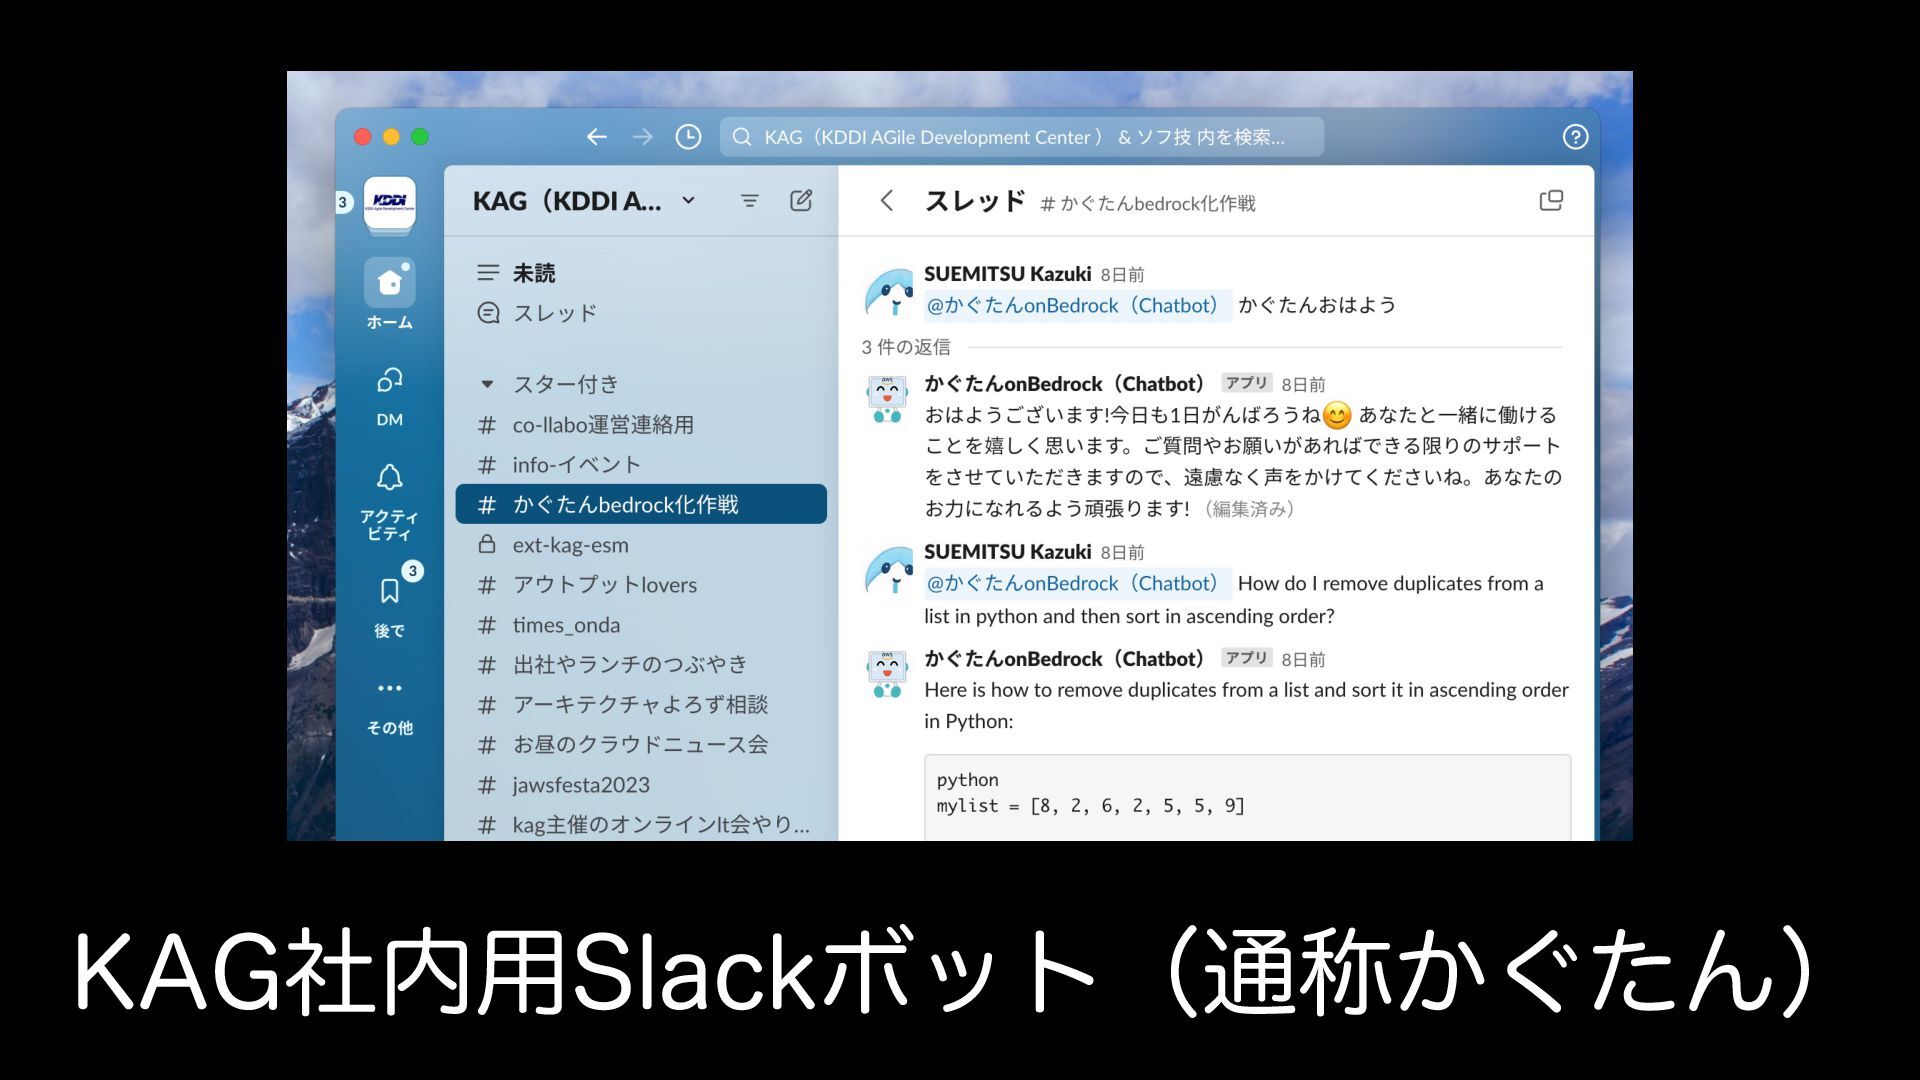The width and height of the screenshot is (1920, 1080).
Task: Open channel co-llabo運営連絡用
Action: point(641,425)
